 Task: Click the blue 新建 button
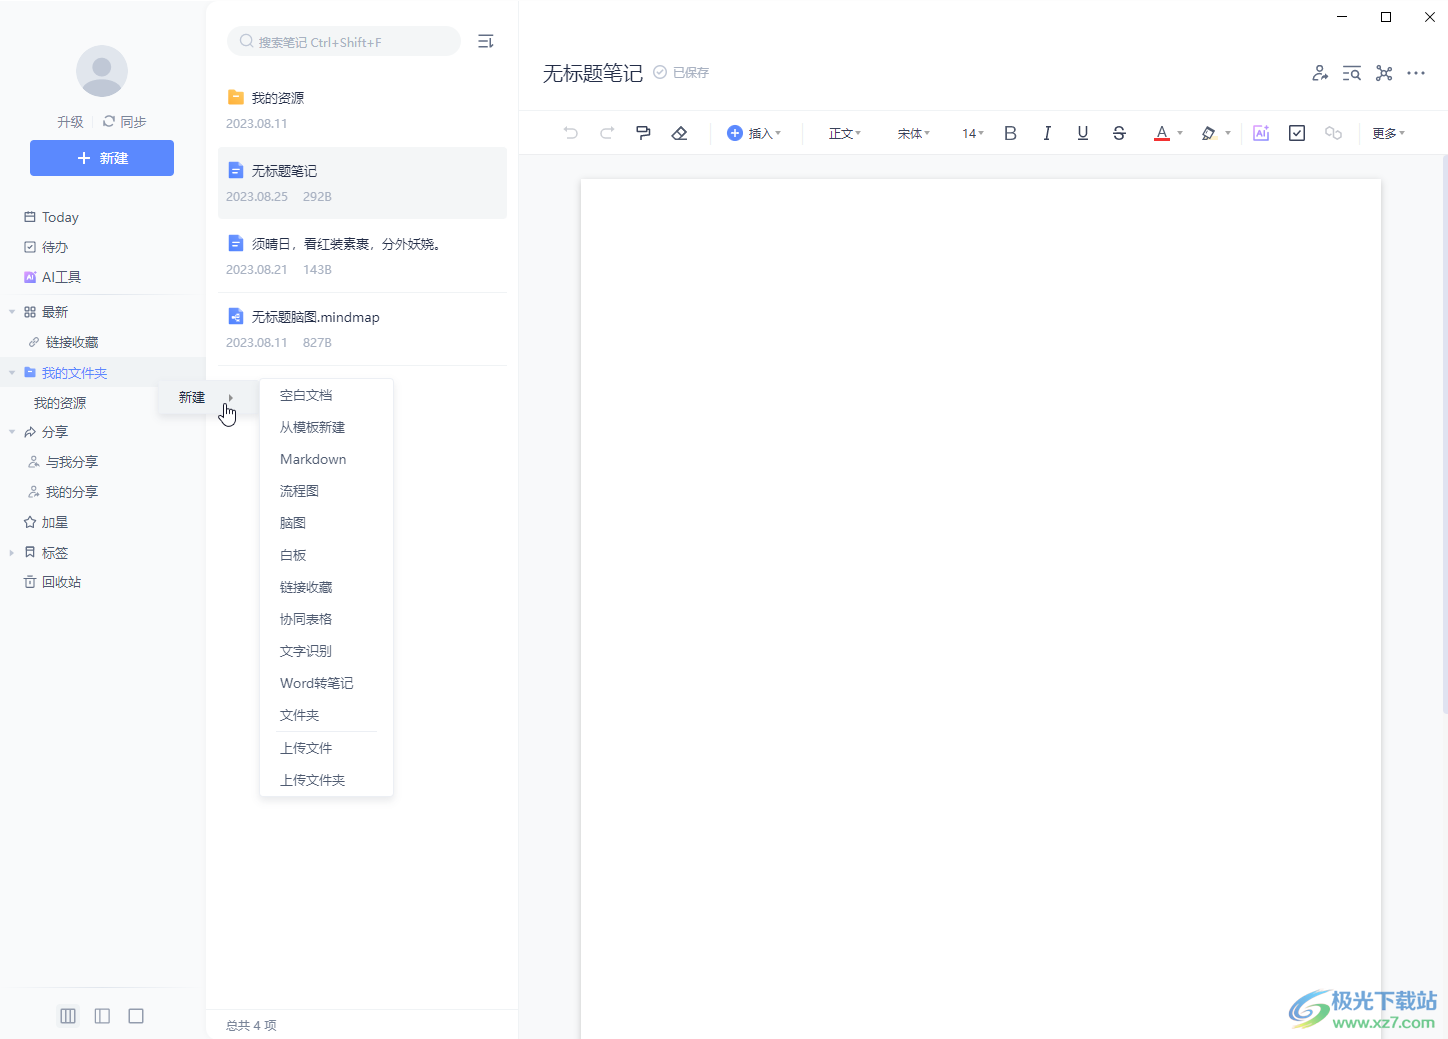(x=102, y=158)
